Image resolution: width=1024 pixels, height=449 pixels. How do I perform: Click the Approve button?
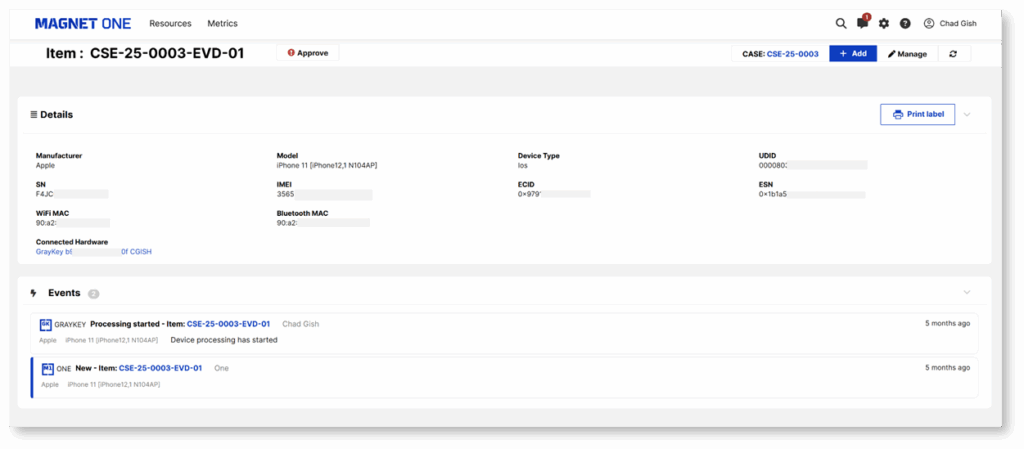pyautogui.click(x=308, y=53)
